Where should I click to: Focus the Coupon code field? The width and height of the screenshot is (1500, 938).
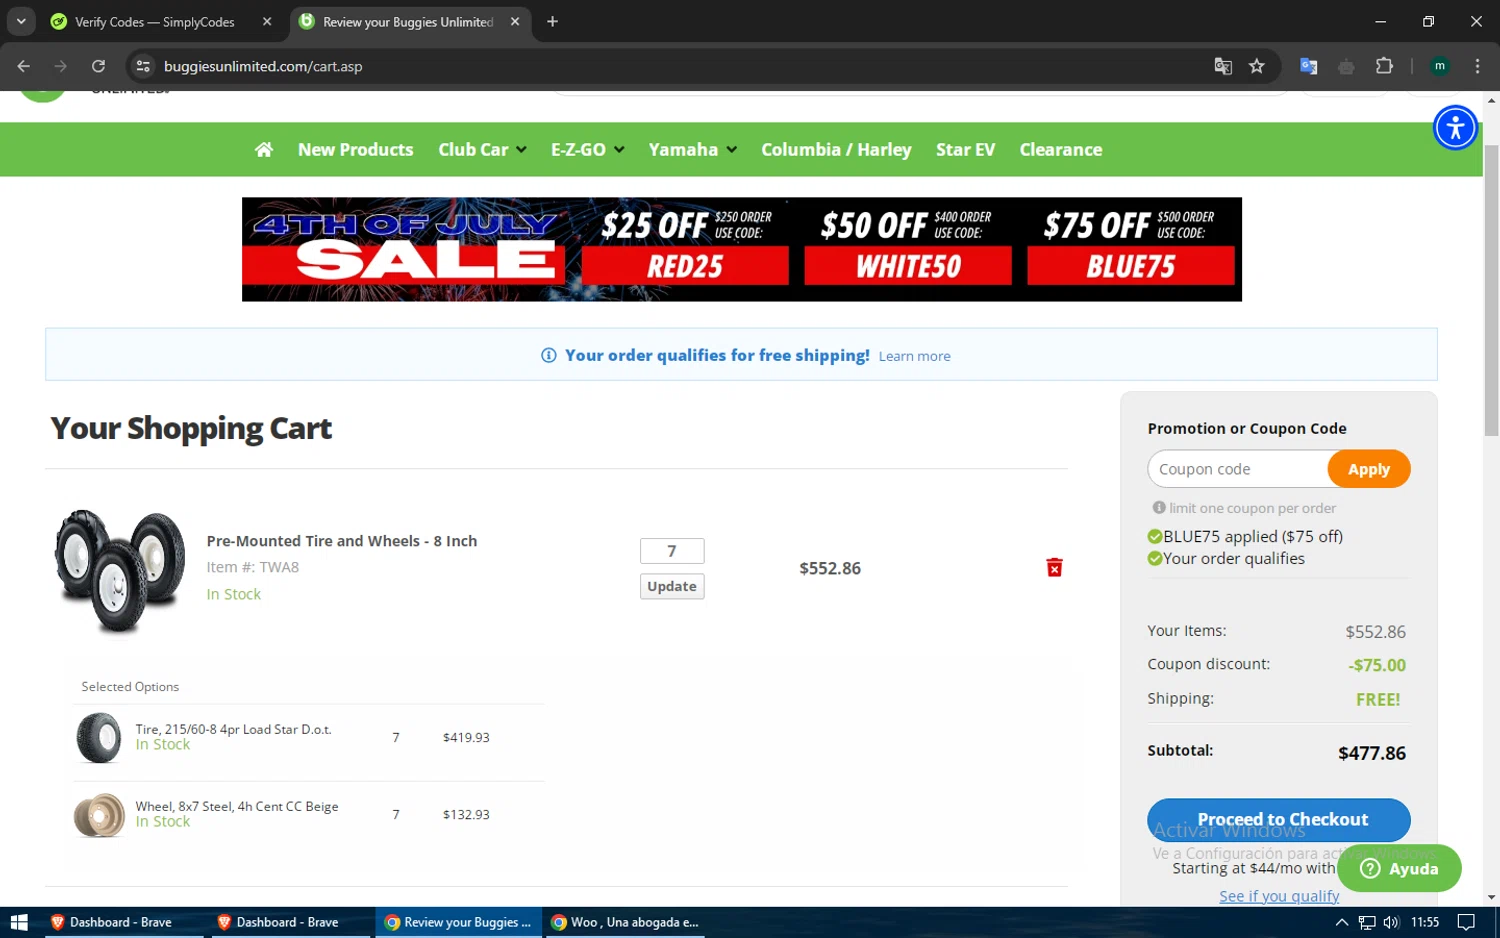[1238, 469]
